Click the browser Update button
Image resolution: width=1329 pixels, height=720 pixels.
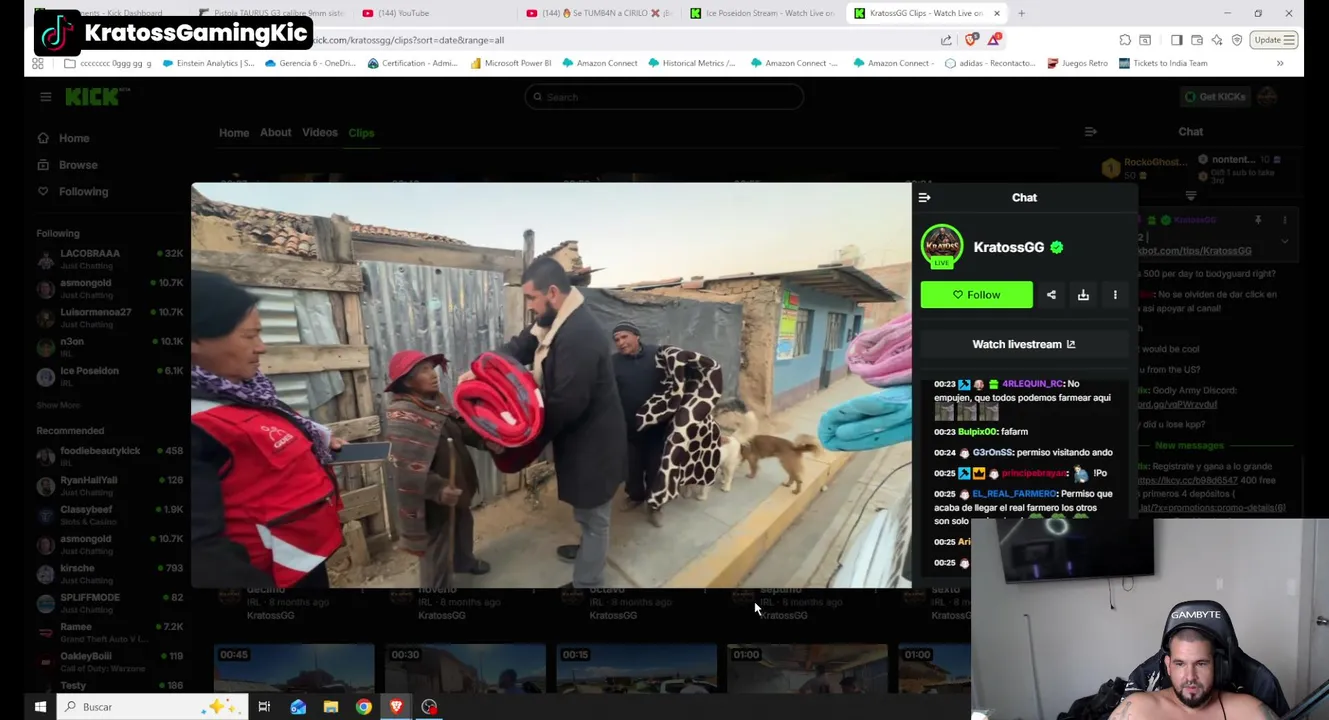coord(1274,40)
